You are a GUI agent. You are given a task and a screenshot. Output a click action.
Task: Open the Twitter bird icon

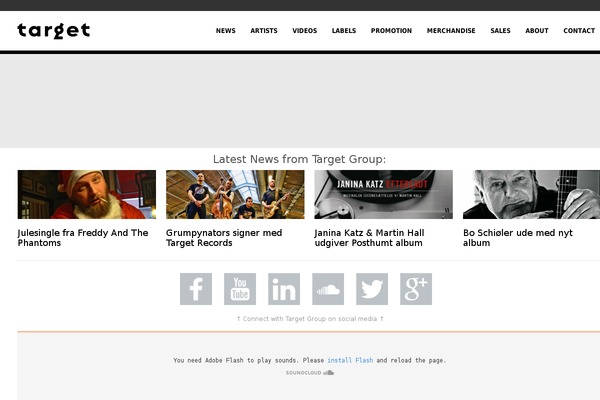[372, 289]
